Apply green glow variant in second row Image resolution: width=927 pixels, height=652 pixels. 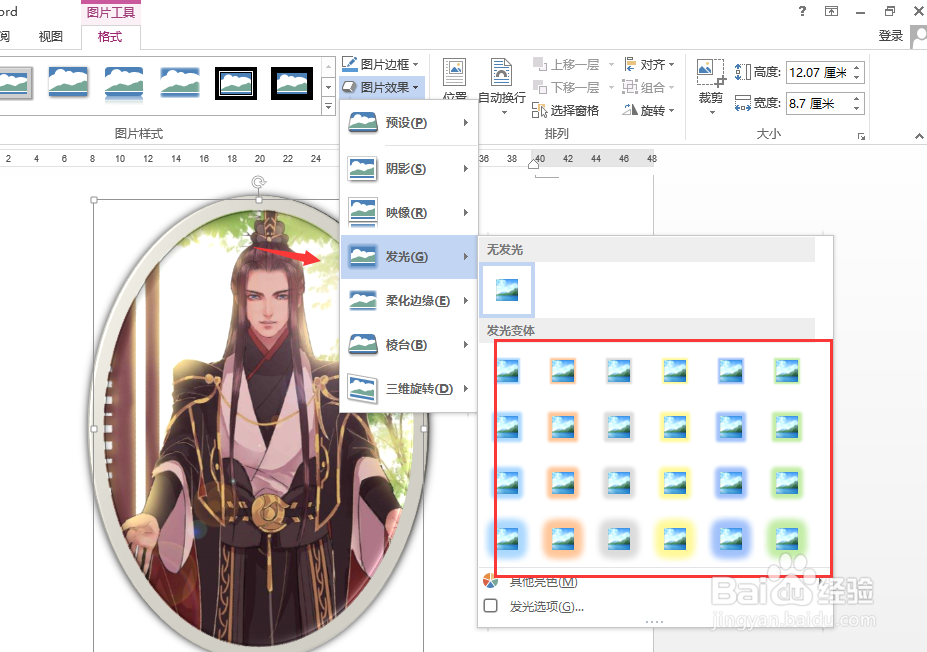click(x=787, y=427)
